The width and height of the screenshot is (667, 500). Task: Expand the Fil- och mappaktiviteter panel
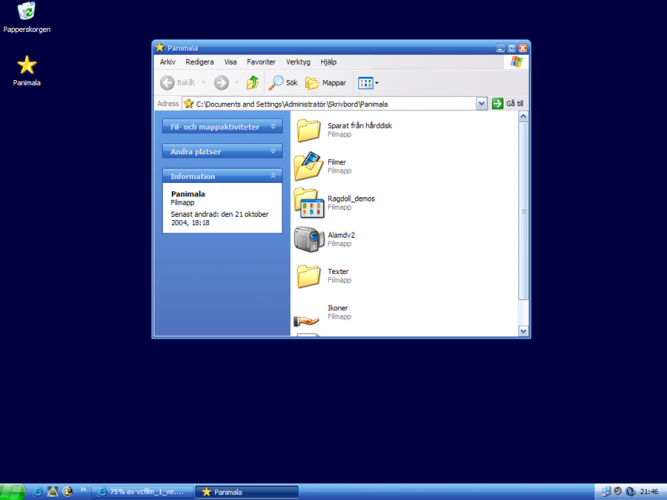(x=274, y=127)
